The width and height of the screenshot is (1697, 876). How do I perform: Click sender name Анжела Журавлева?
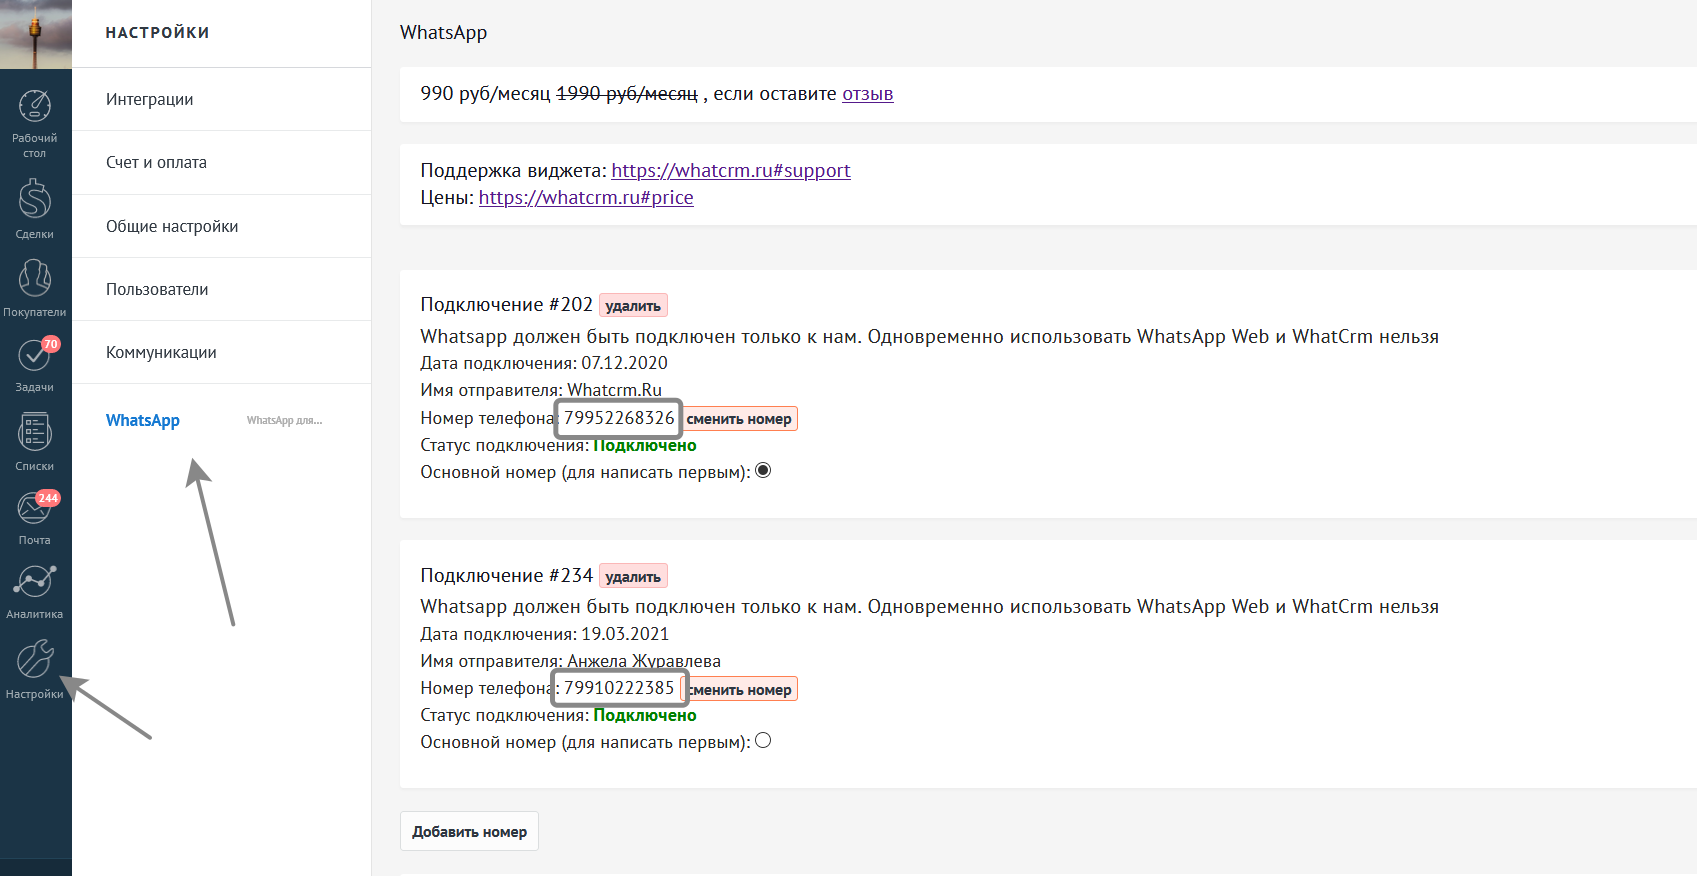coord(644,661)
